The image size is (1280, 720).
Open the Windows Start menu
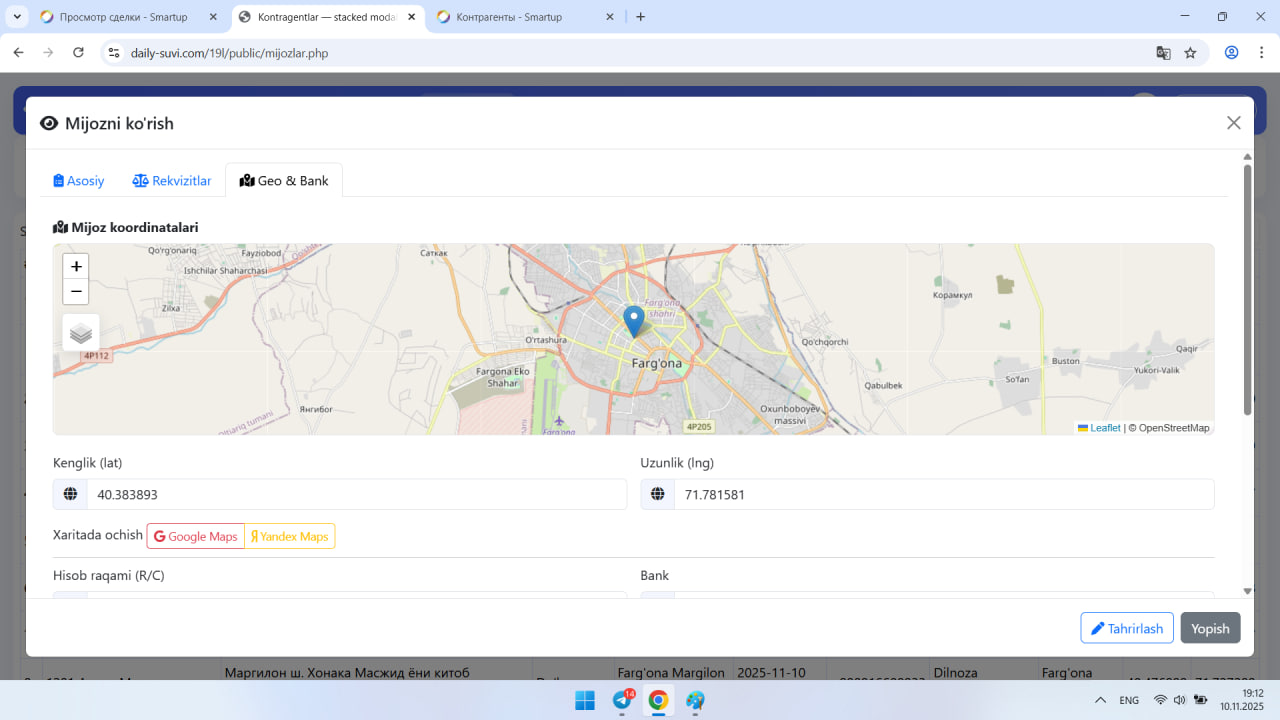[585, 700]
